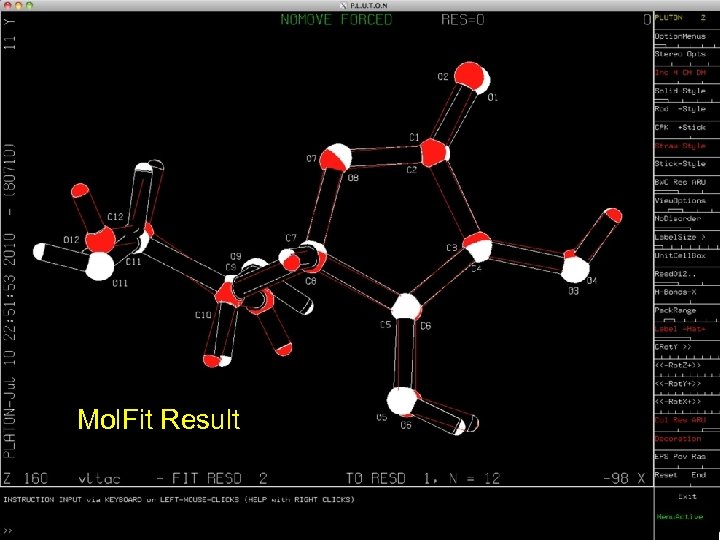The image size is (720, 540).
Task: Click the Resd012.. menu item
Action: pyautogui.click(x=676, y=274)
